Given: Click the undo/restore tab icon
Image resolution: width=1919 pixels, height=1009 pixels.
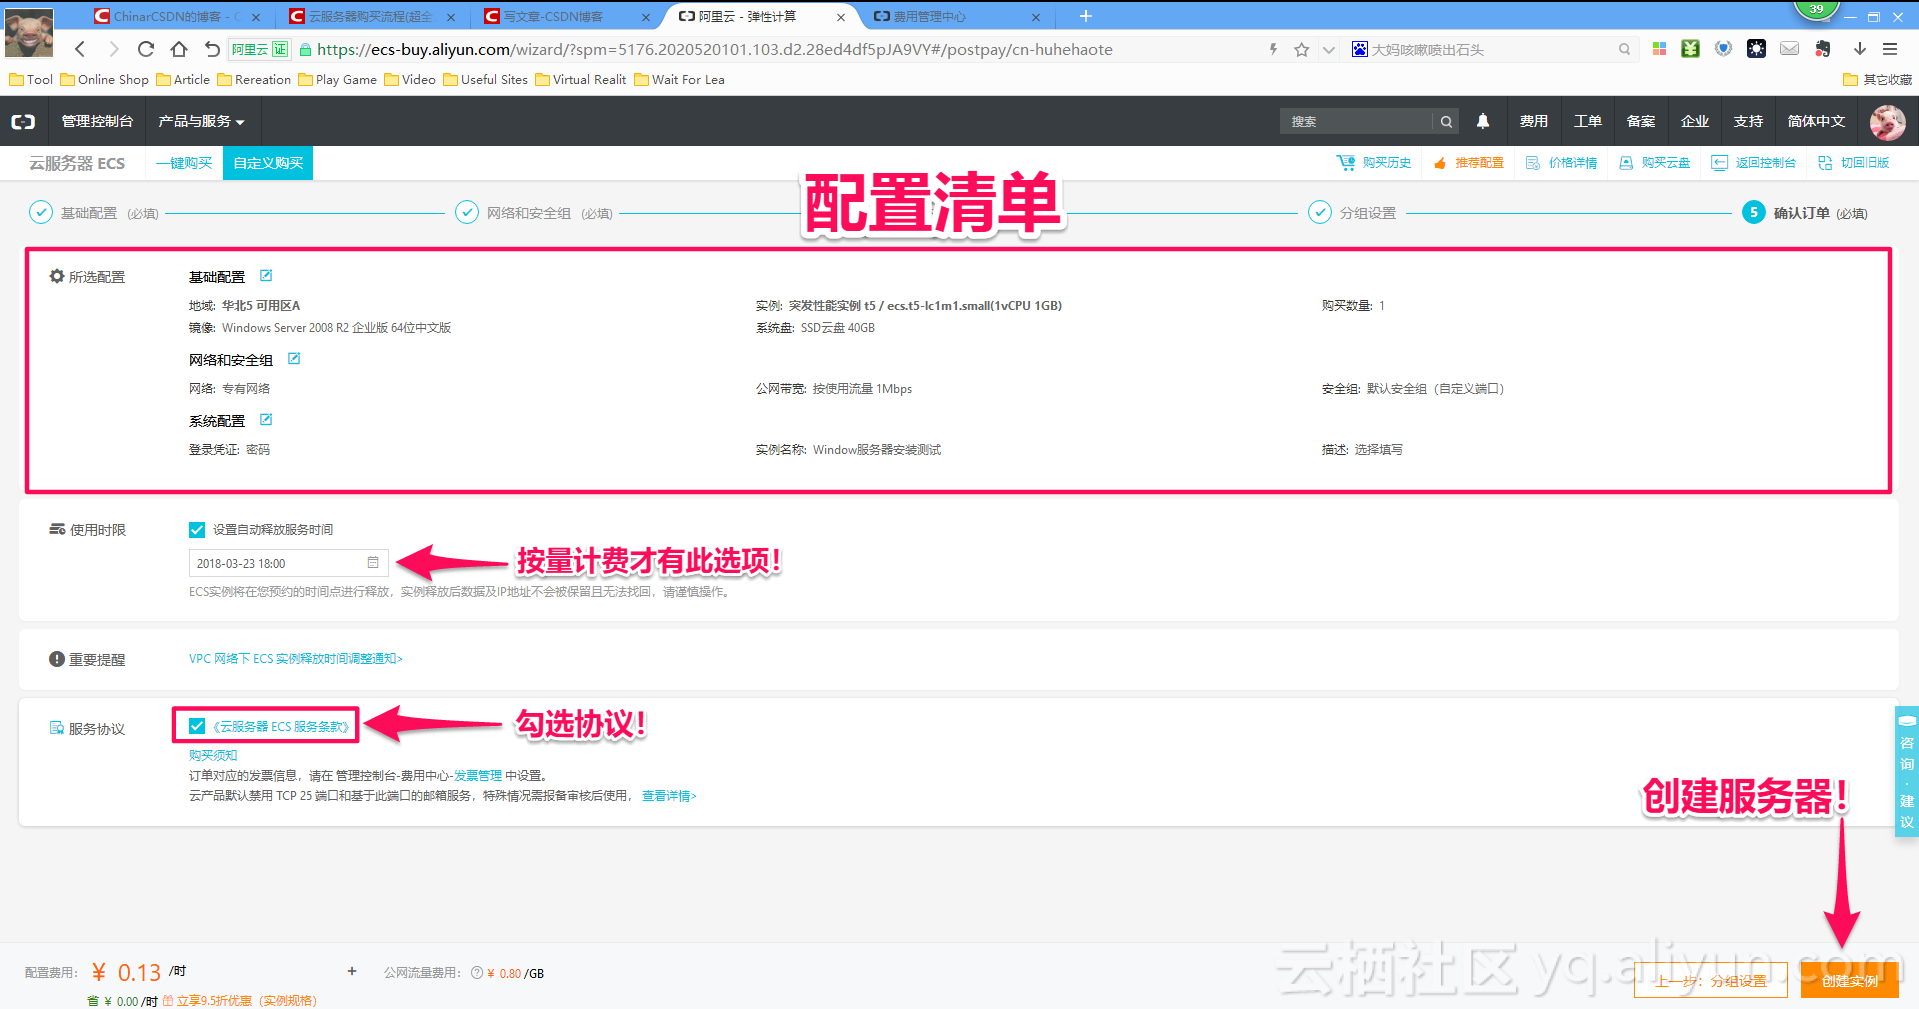Looking at the screenshot, I should pos(212,49).
